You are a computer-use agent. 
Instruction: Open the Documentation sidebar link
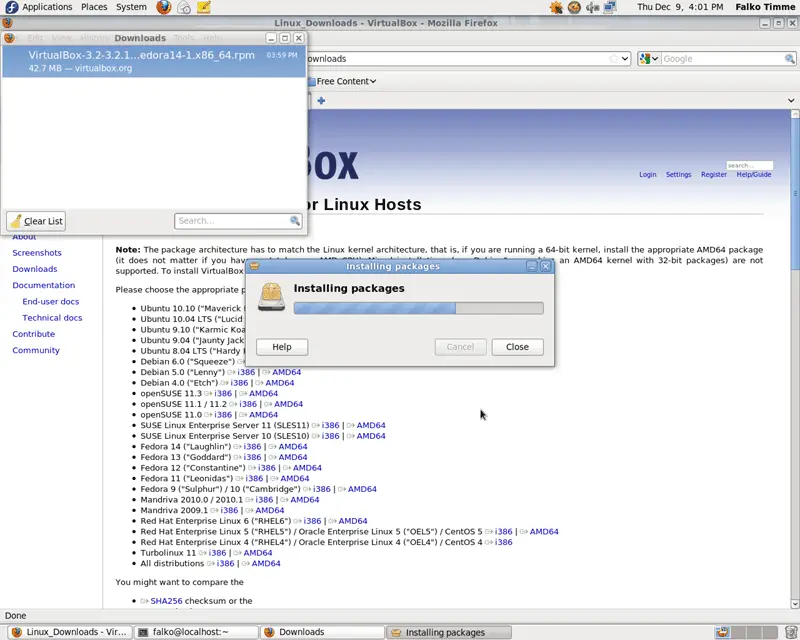43,285
